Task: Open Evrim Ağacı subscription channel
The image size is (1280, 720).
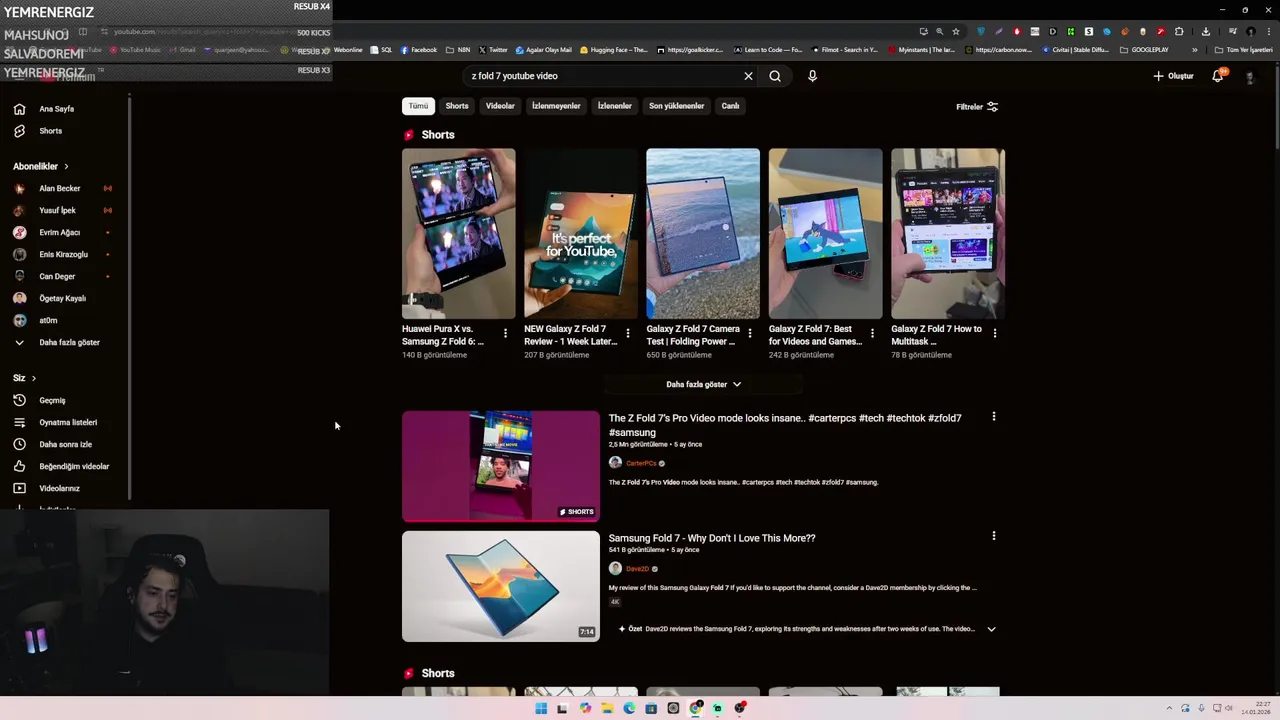Action: tap(60, 232)
